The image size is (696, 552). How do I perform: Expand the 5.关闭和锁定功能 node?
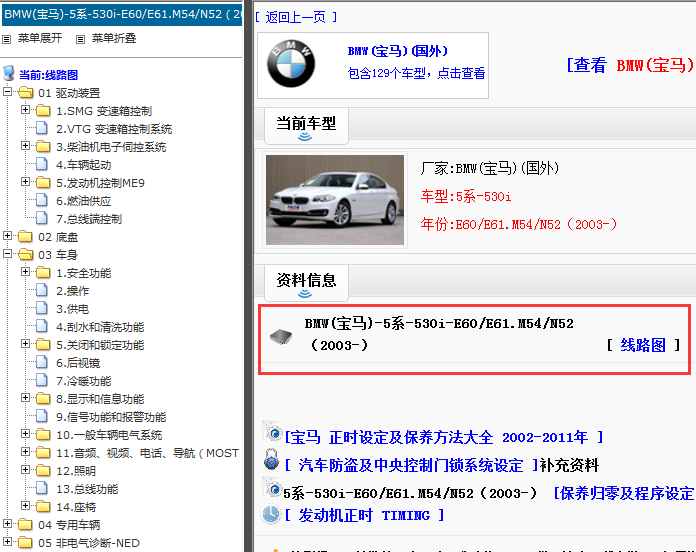point(25,343)
